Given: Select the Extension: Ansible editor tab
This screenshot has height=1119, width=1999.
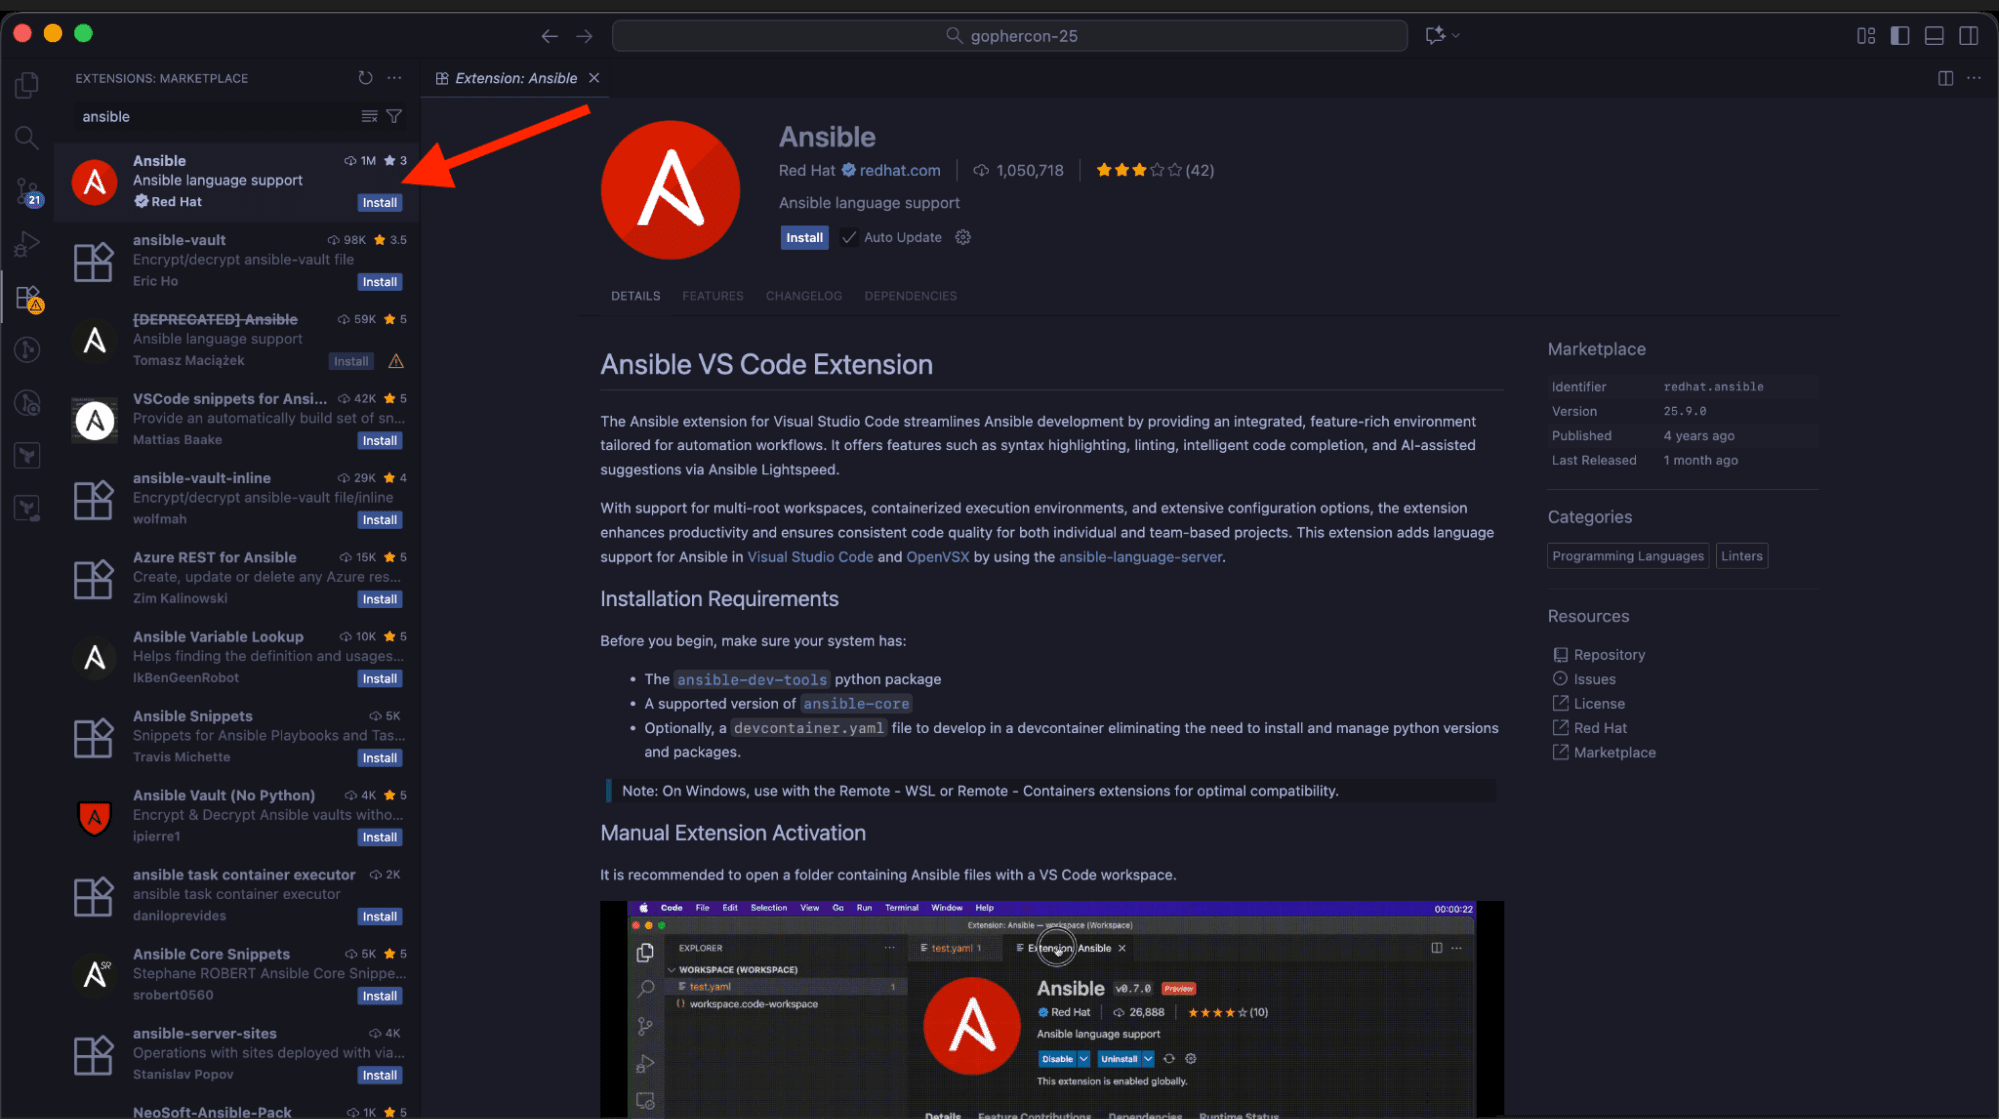Looking at the screenshot, I should coord(515,78).
